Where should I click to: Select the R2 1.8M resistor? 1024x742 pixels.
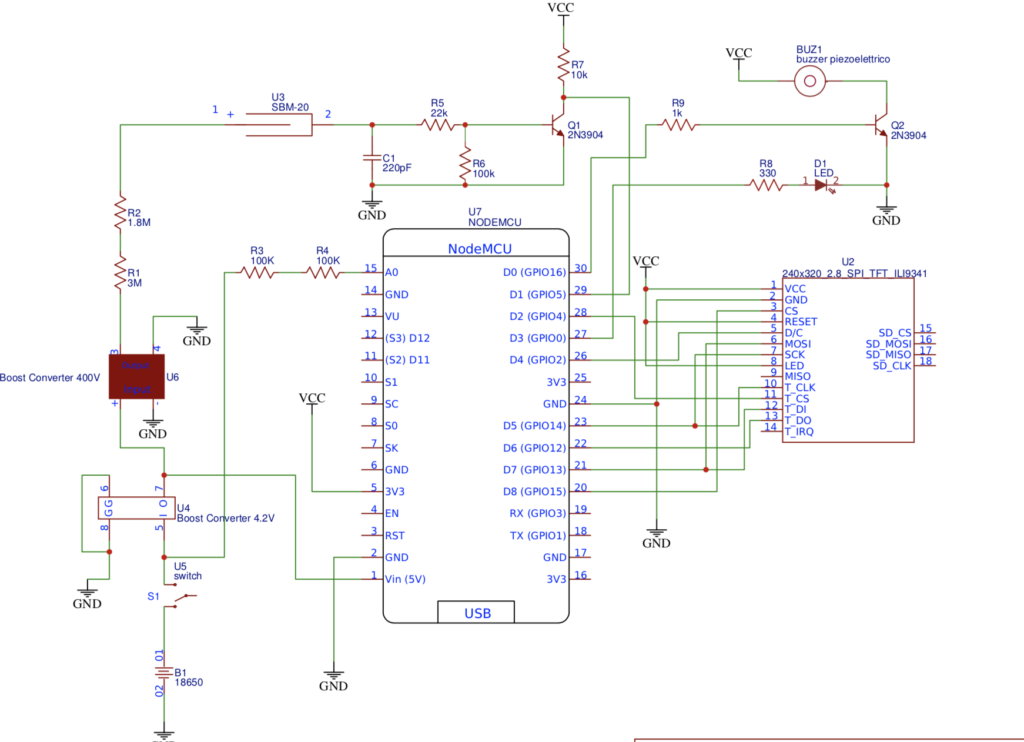coord(120,212)
